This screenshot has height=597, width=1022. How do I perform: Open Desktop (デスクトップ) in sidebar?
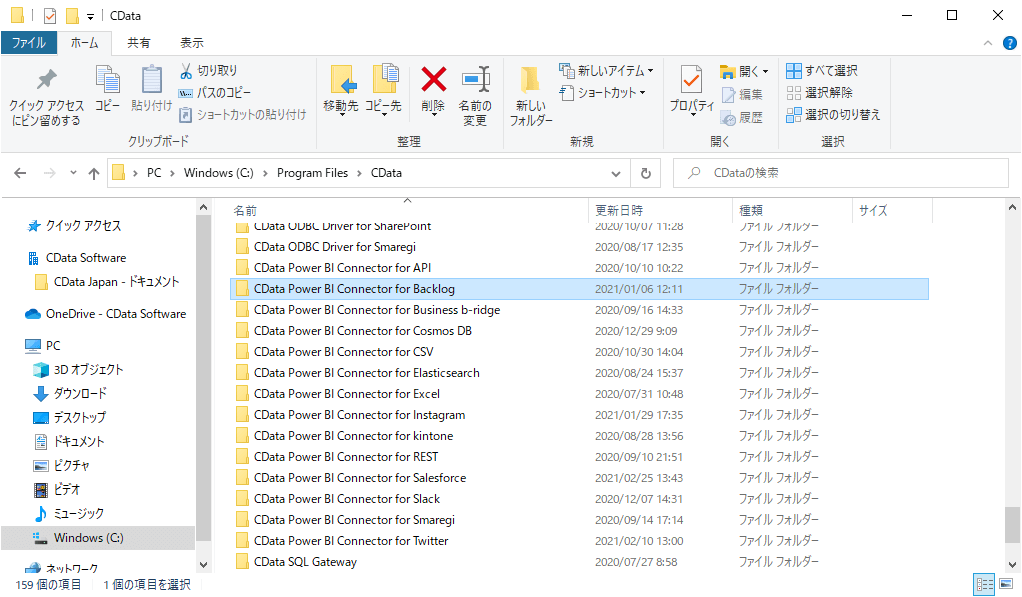(80, 418)
